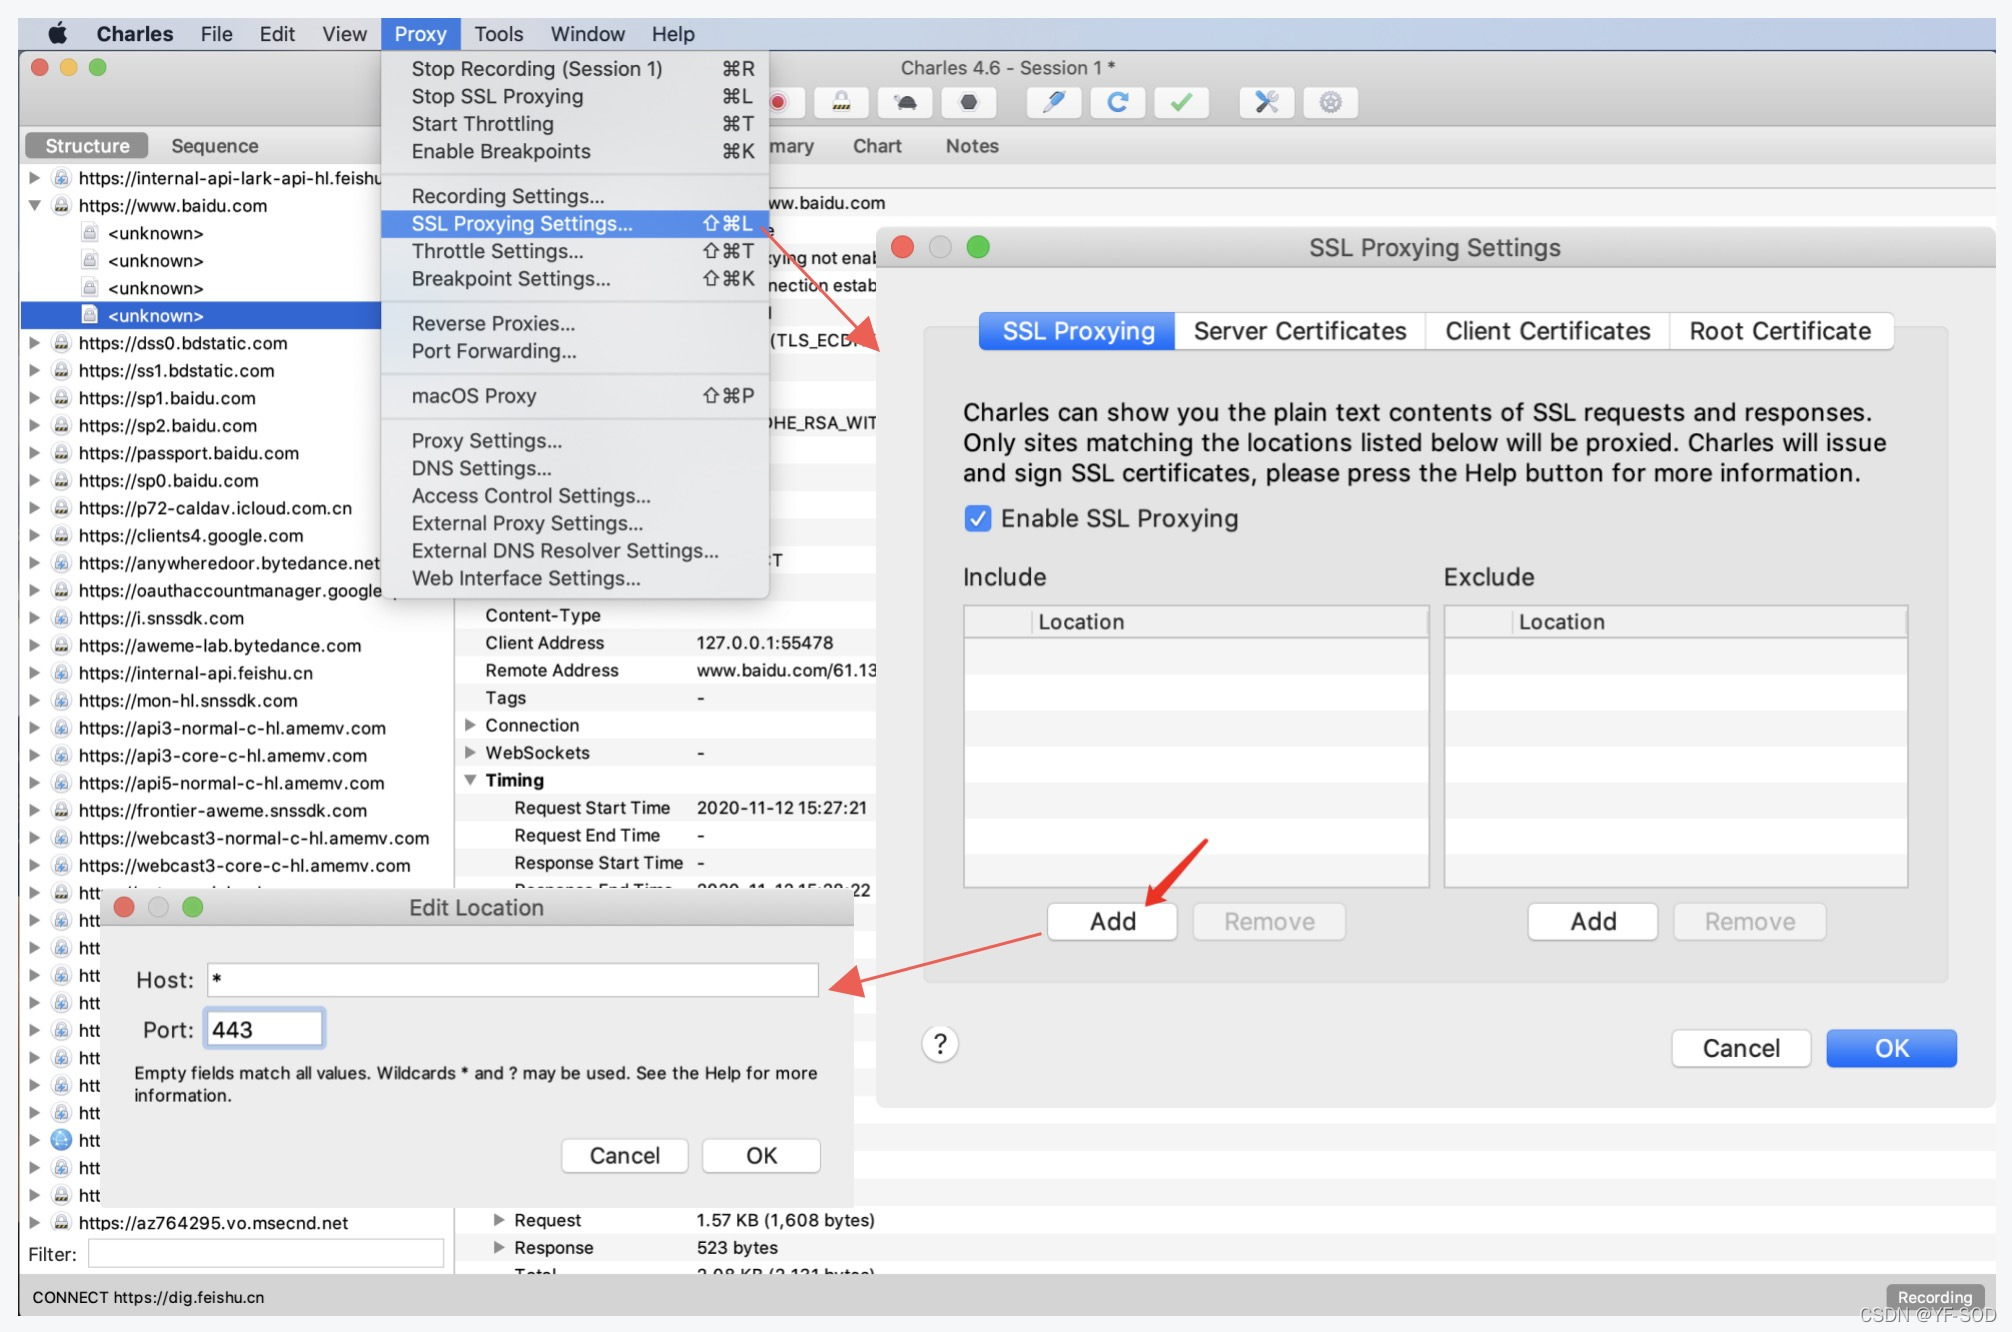Click the hexagon breakpoints toolbar icon
The width and height of the screenshot is (2012, 1332).
click(x=968, y=102)
